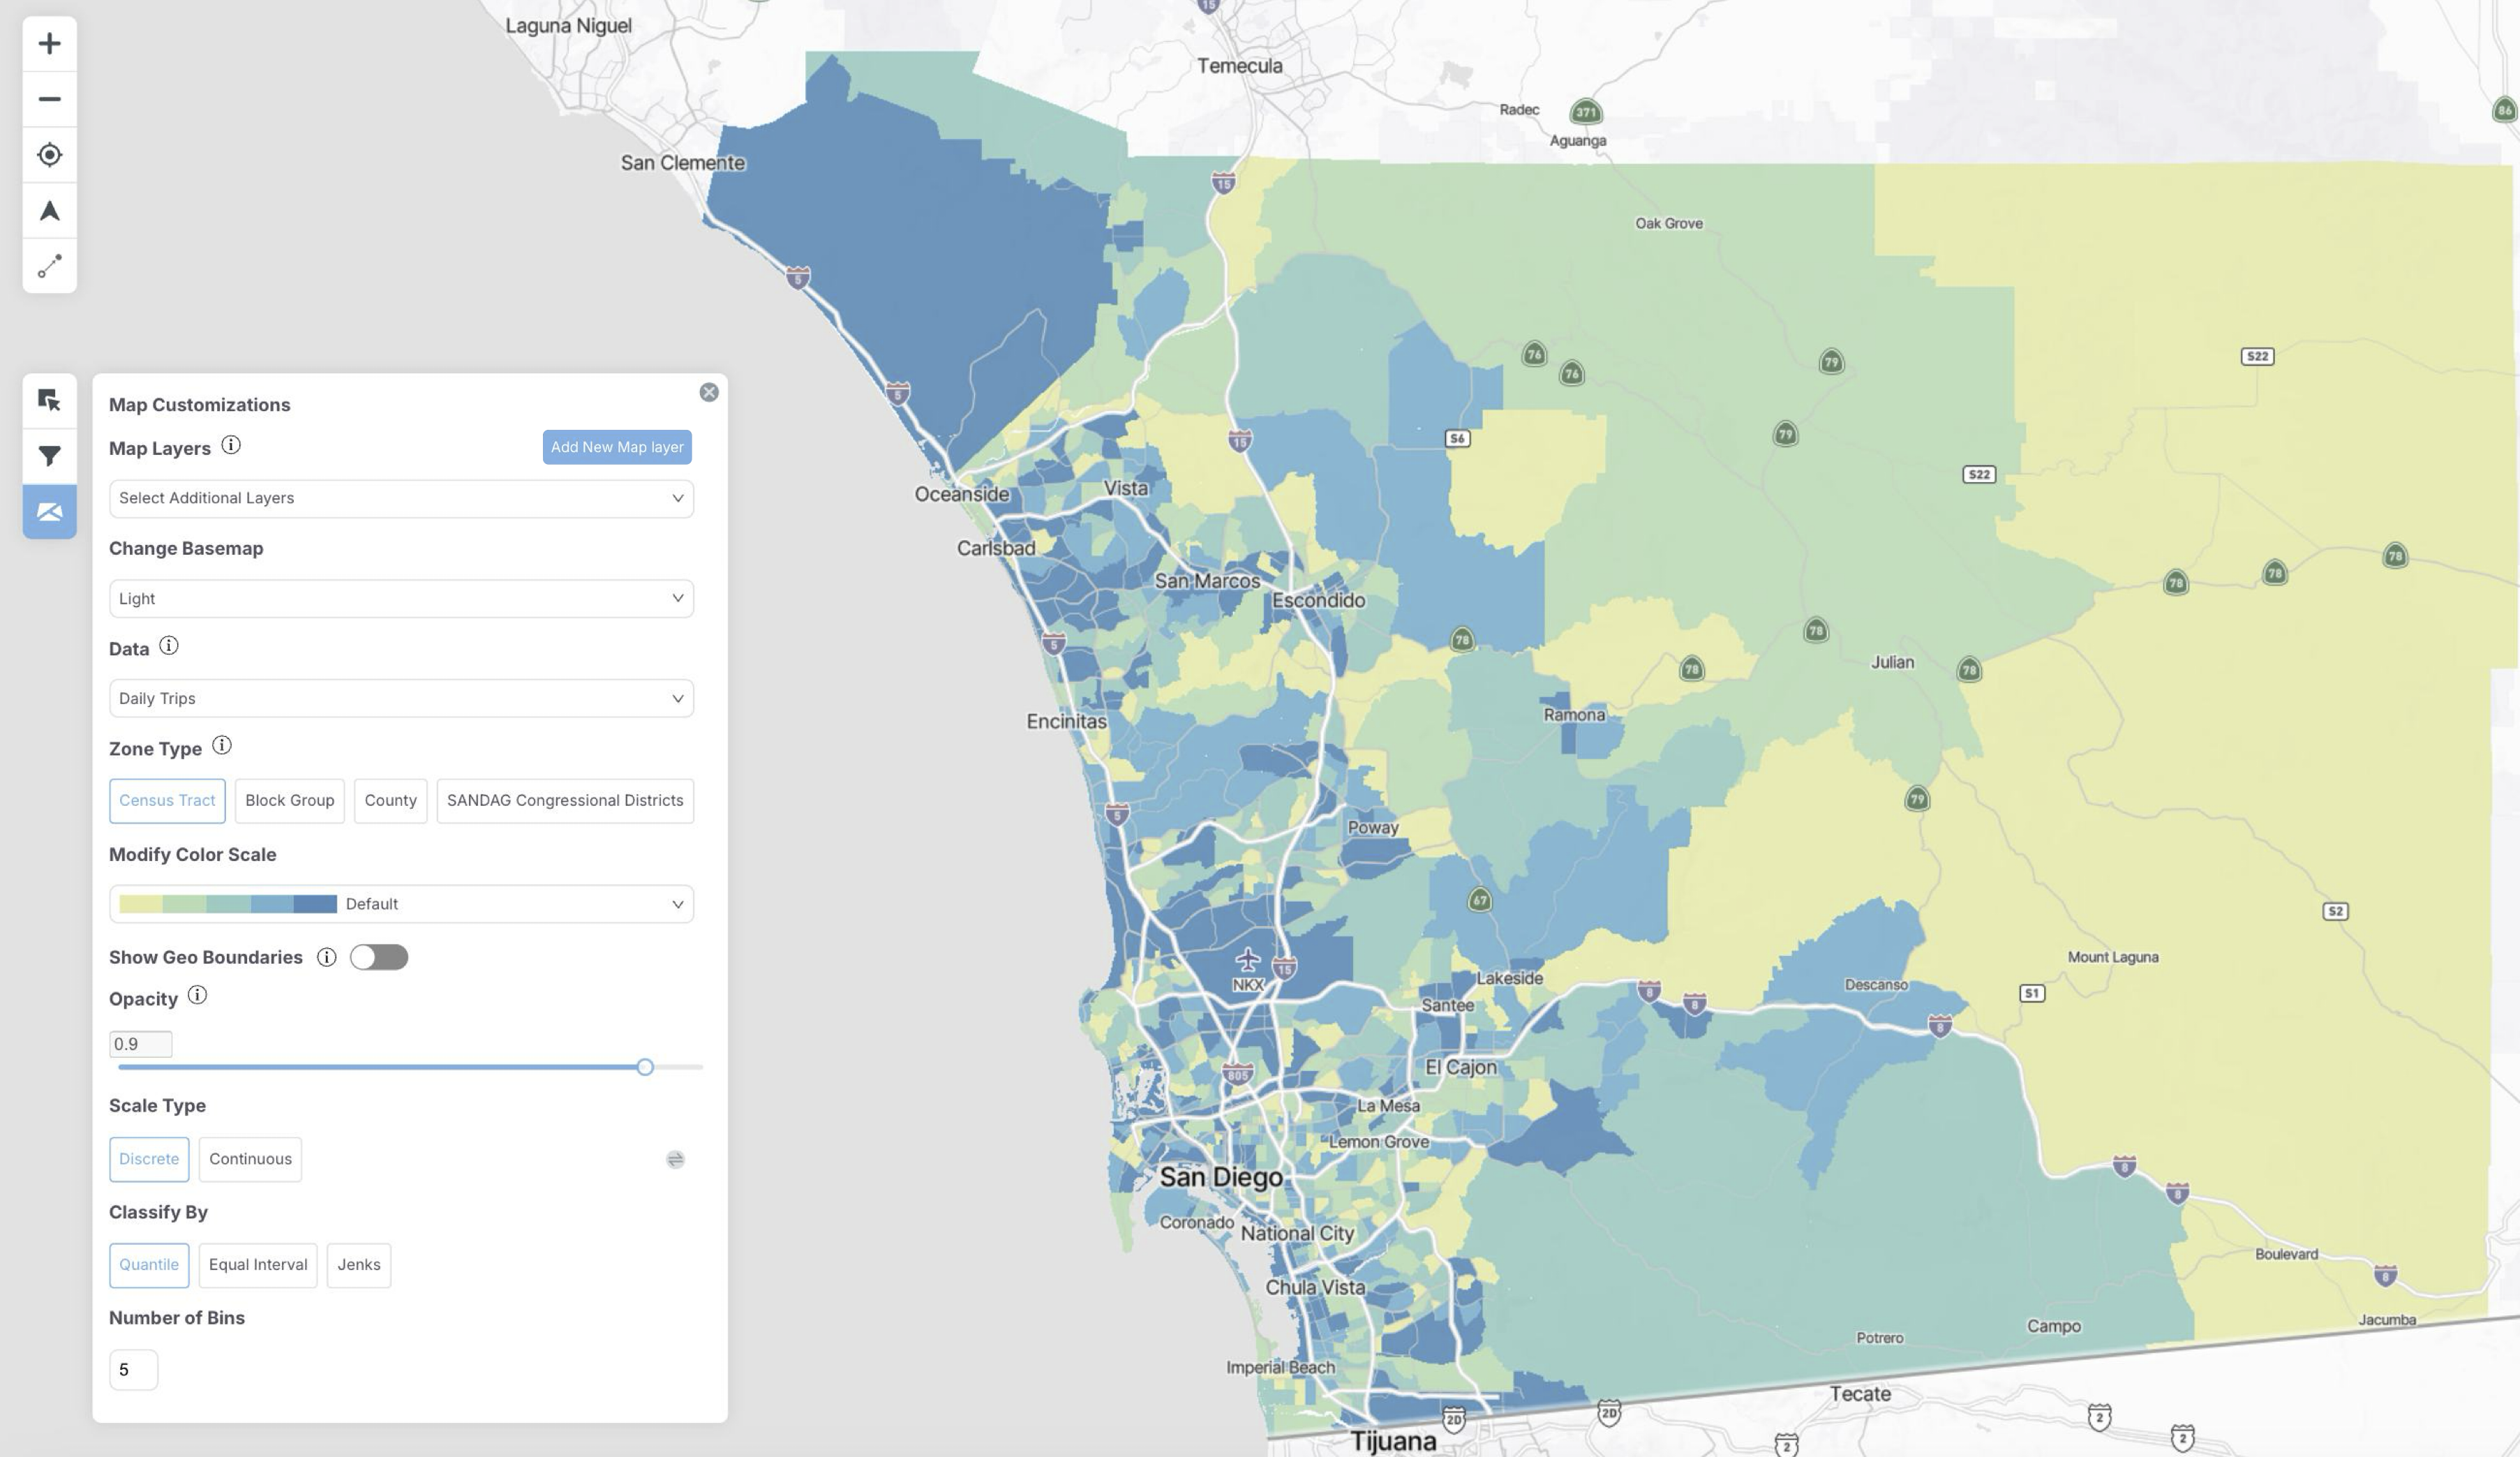Select the measure distance line tool
Viewport: 2520px width, 1457px height.
pyautogui.click(x=49, y=266)
